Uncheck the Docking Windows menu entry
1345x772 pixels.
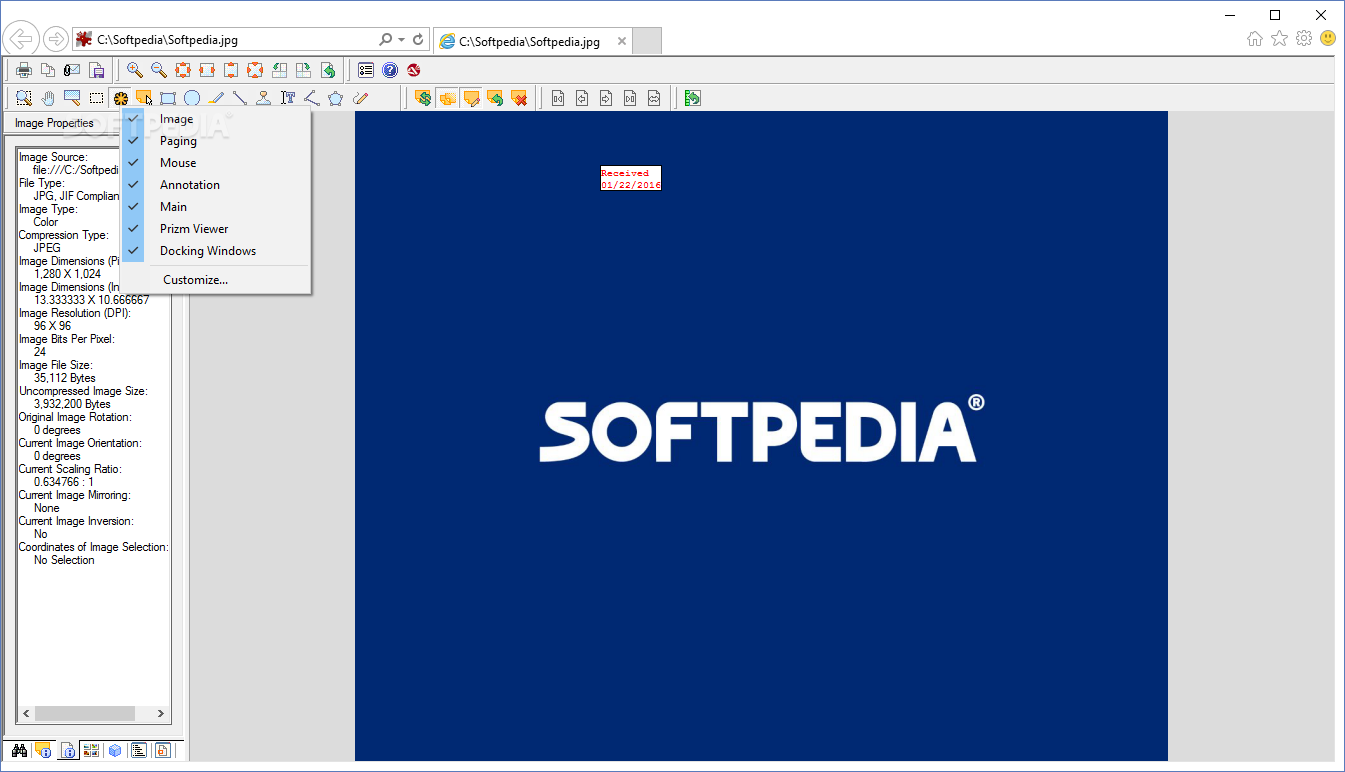[x=215, y=251]
